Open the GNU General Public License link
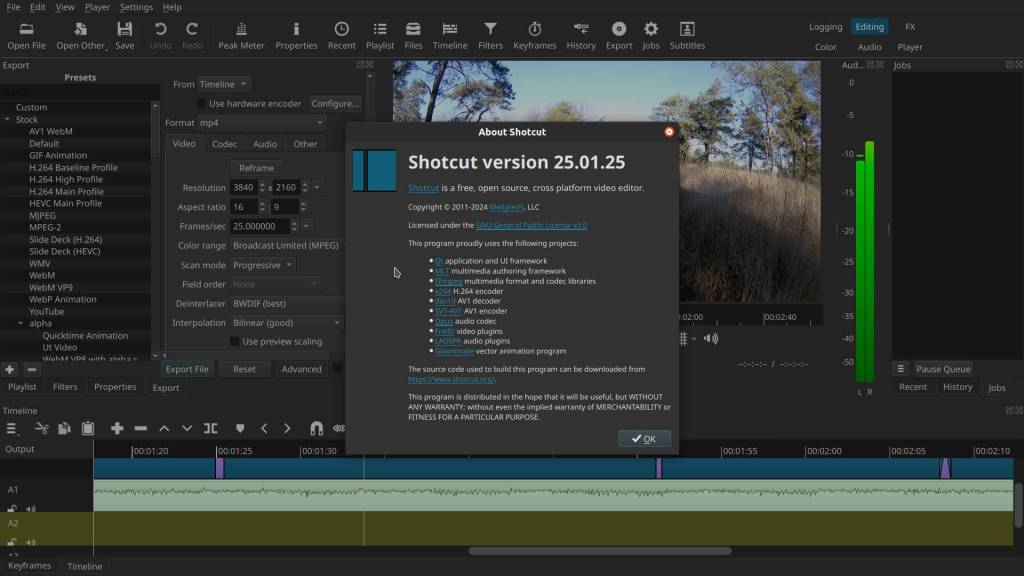 click(531, 225)
